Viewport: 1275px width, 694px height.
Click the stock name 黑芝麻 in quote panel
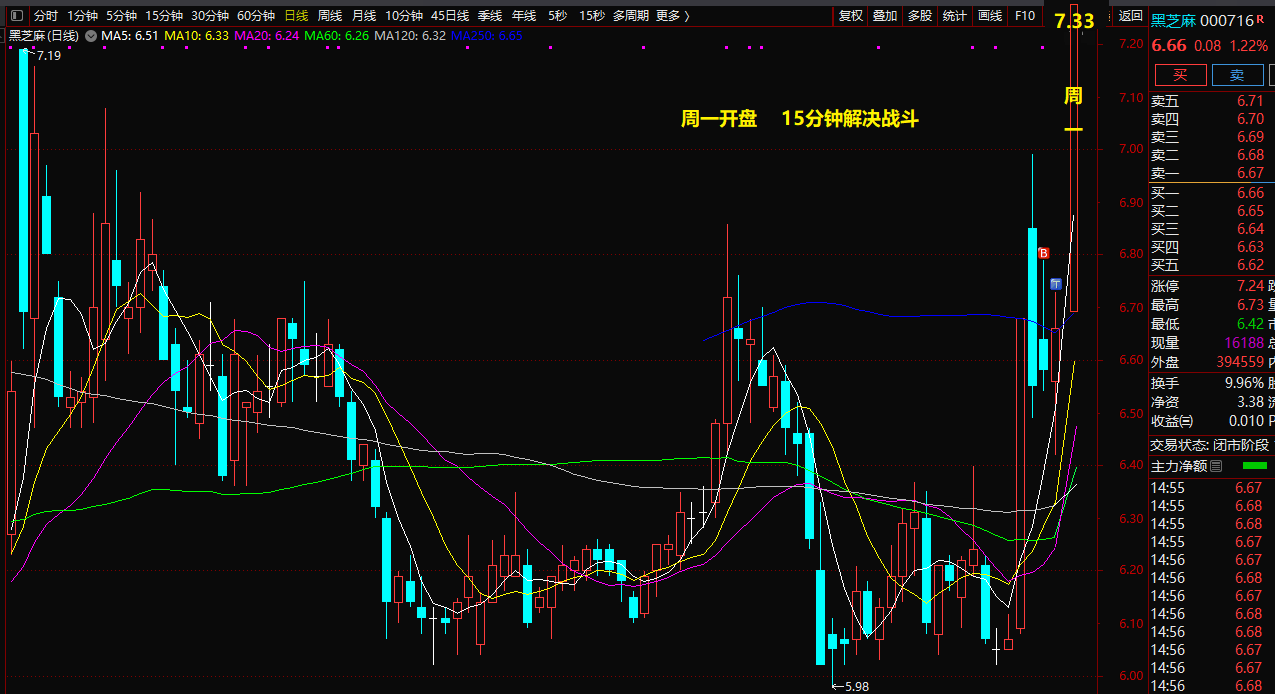click(1173, 20)
